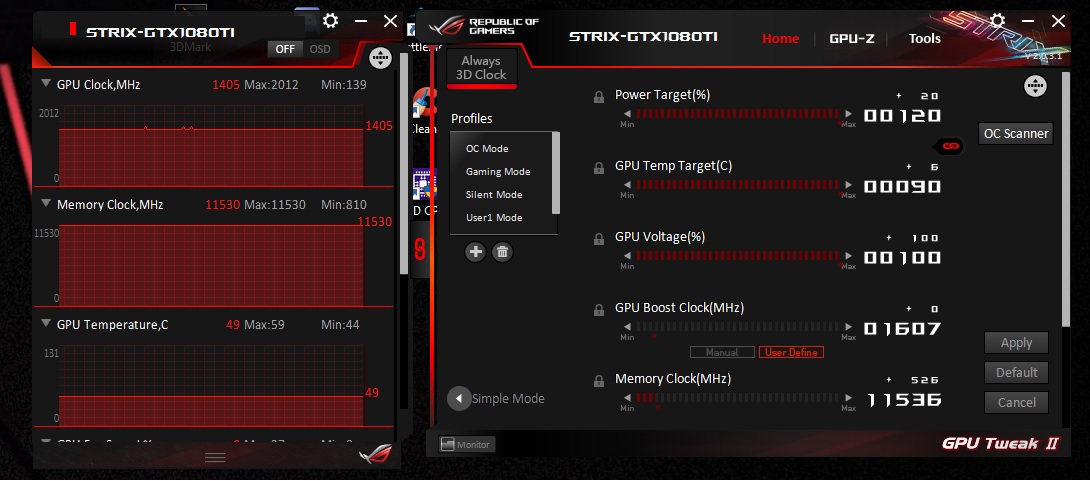Screen dimensions: 1090x481
Task: Apply the current settings
Action: pos(1016,343)
